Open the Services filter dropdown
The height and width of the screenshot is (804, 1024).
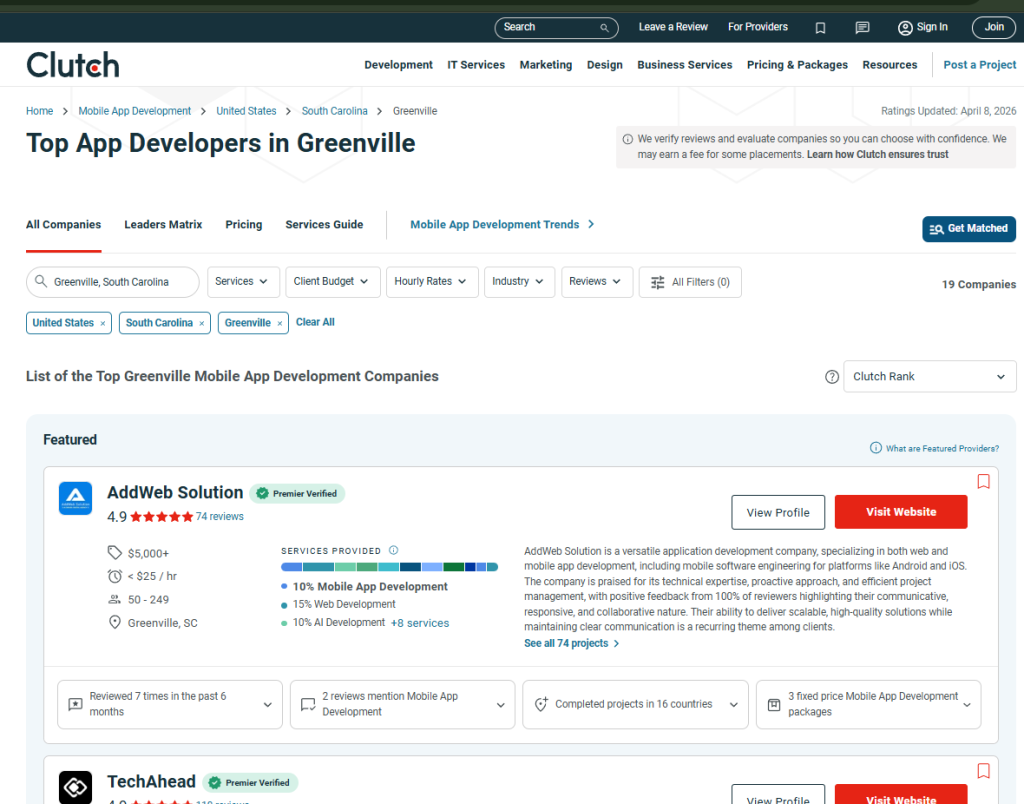coord(243,282)
